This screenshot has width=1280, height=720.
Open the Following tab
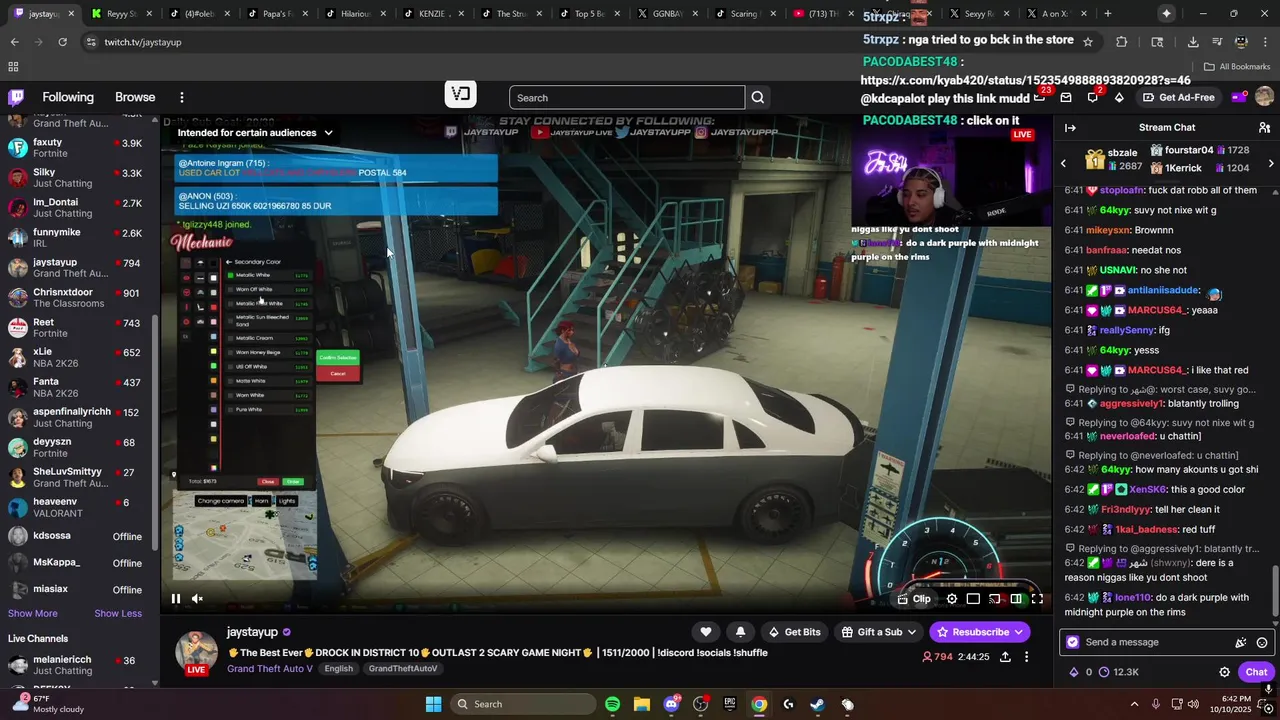[68, 97]
